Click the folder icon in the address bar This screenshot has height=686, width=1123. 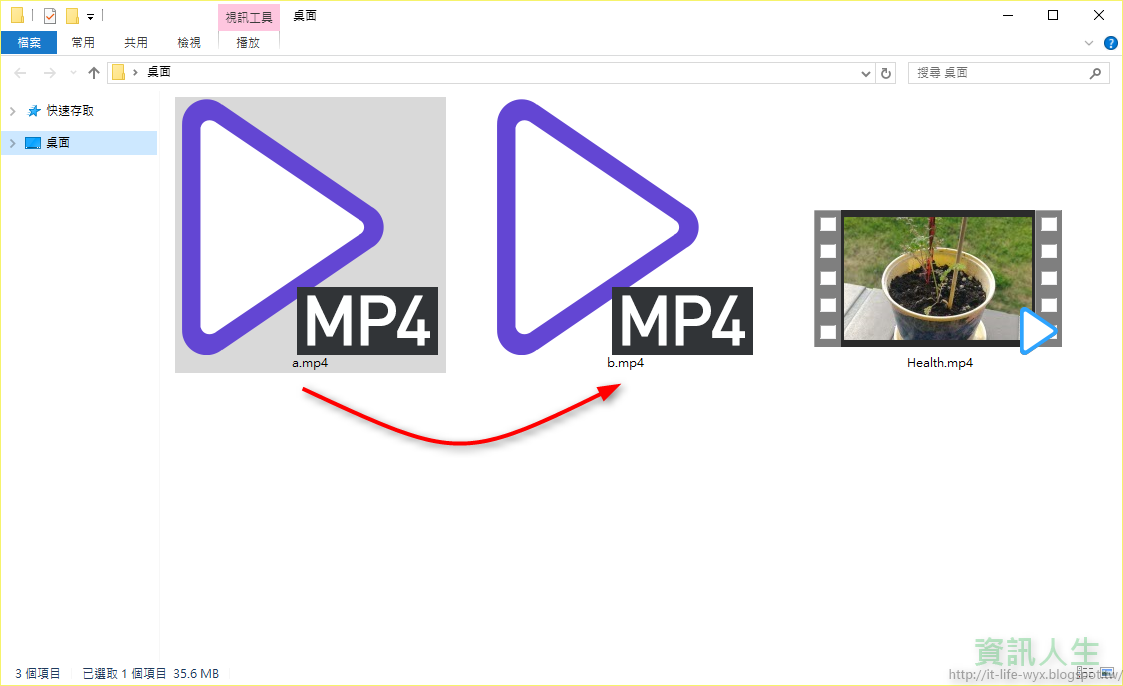tap(120, 72)
